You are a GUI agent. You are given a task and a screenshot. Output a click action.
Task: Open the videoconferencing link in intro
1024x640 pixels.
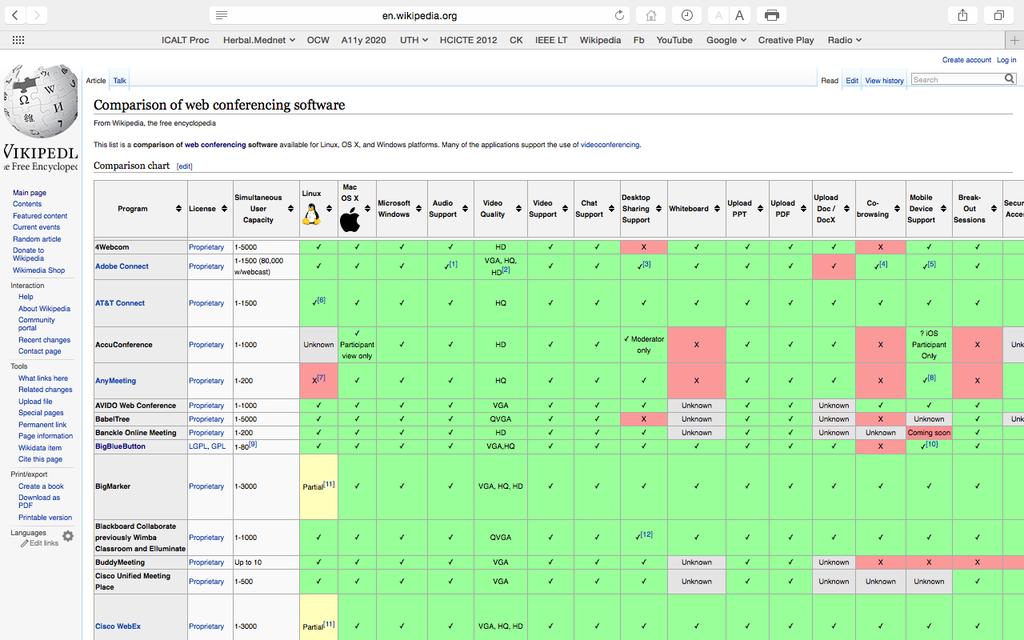pos(610,145)
